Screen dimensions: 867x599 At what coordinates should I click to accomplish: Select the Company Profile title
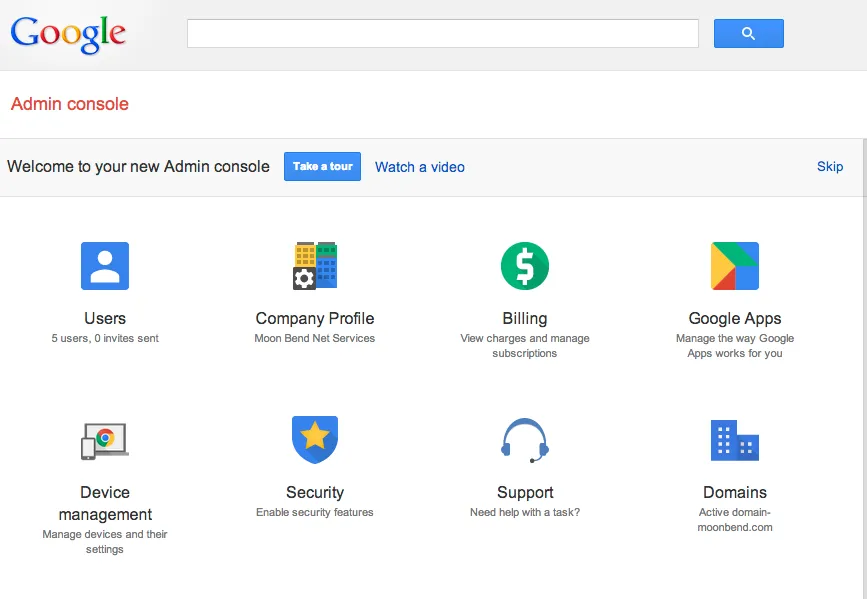(x=315, y=319)
